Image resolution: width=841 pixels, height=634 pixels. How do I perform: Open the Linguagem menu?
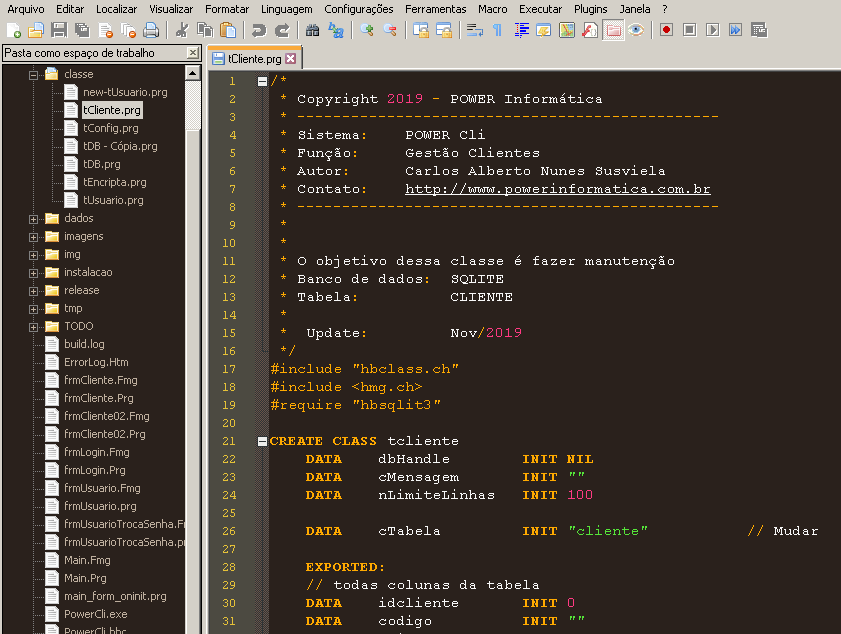pyautogui.click(x=286, y=9)
